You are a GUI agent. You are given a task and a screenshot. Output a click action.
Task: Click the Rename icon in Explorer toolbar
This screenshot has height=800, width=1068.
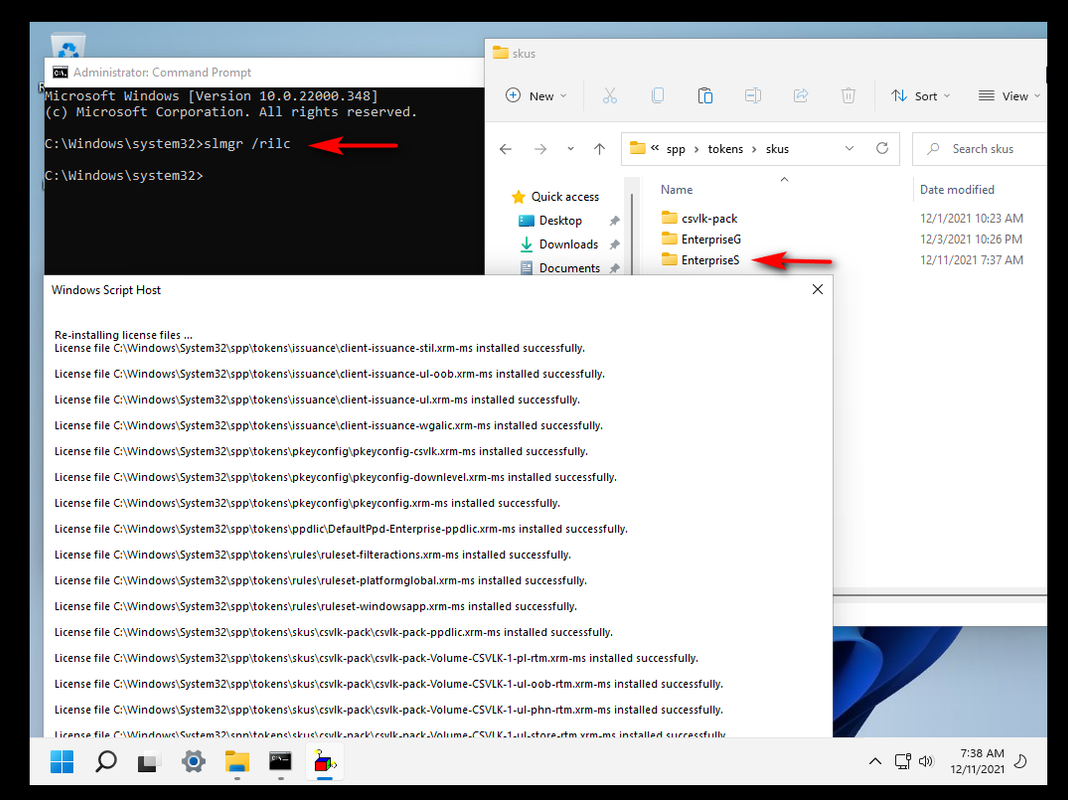pos(753,96)
